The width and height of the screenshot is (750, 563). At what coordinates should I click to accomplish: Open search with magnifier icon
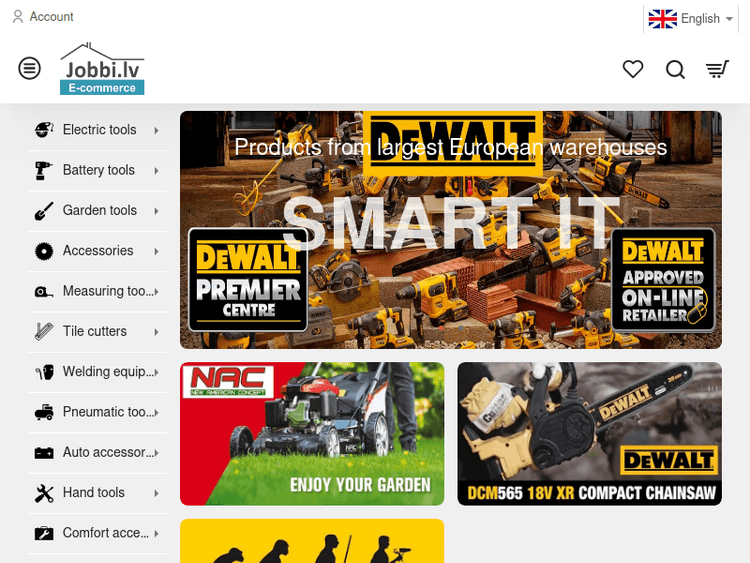coord(675,69)
